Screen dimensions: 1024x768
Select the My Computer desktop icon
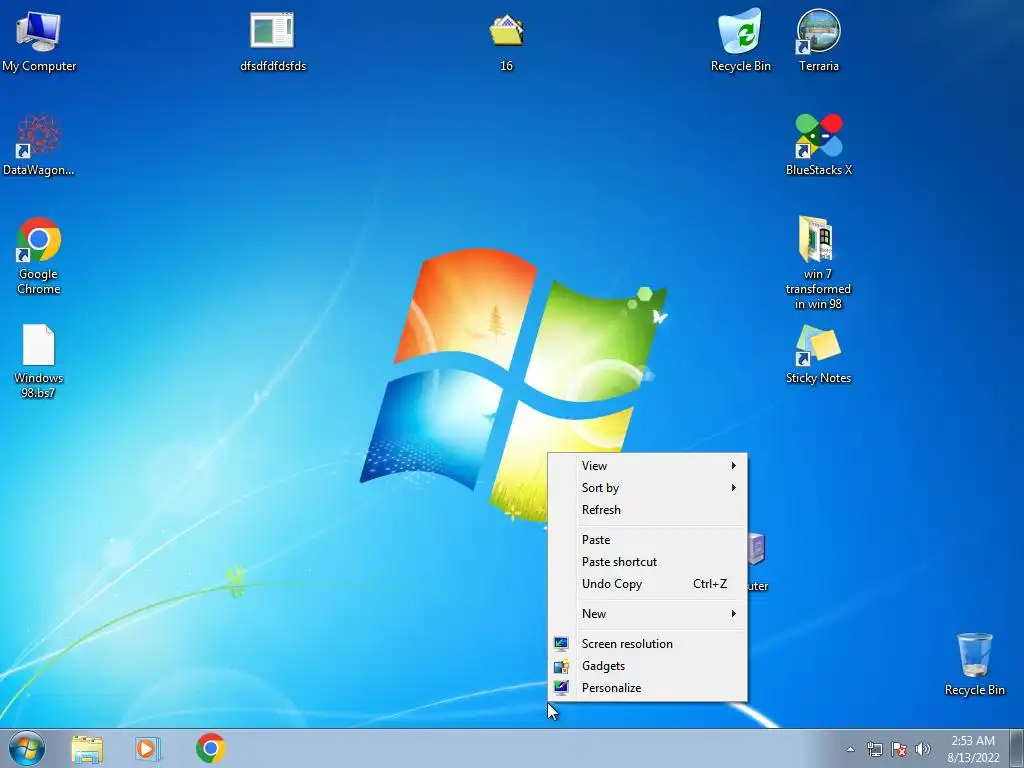pyautogui.click(x=39, y=40)
